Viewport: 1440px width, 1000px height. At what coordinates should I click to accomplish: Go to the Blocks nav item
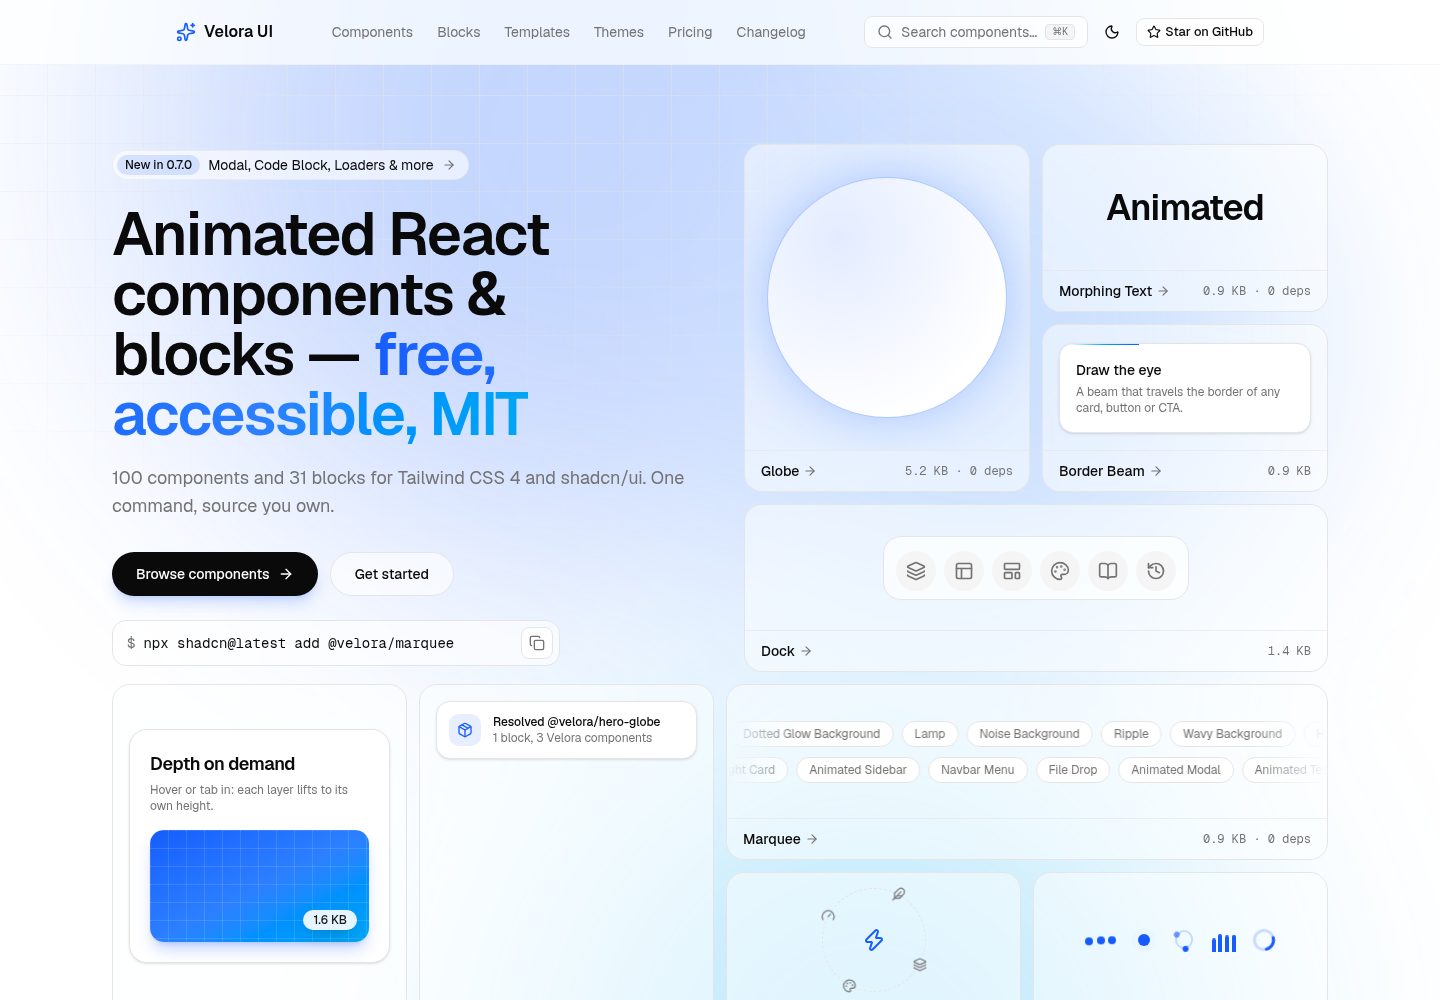point(459,32)
